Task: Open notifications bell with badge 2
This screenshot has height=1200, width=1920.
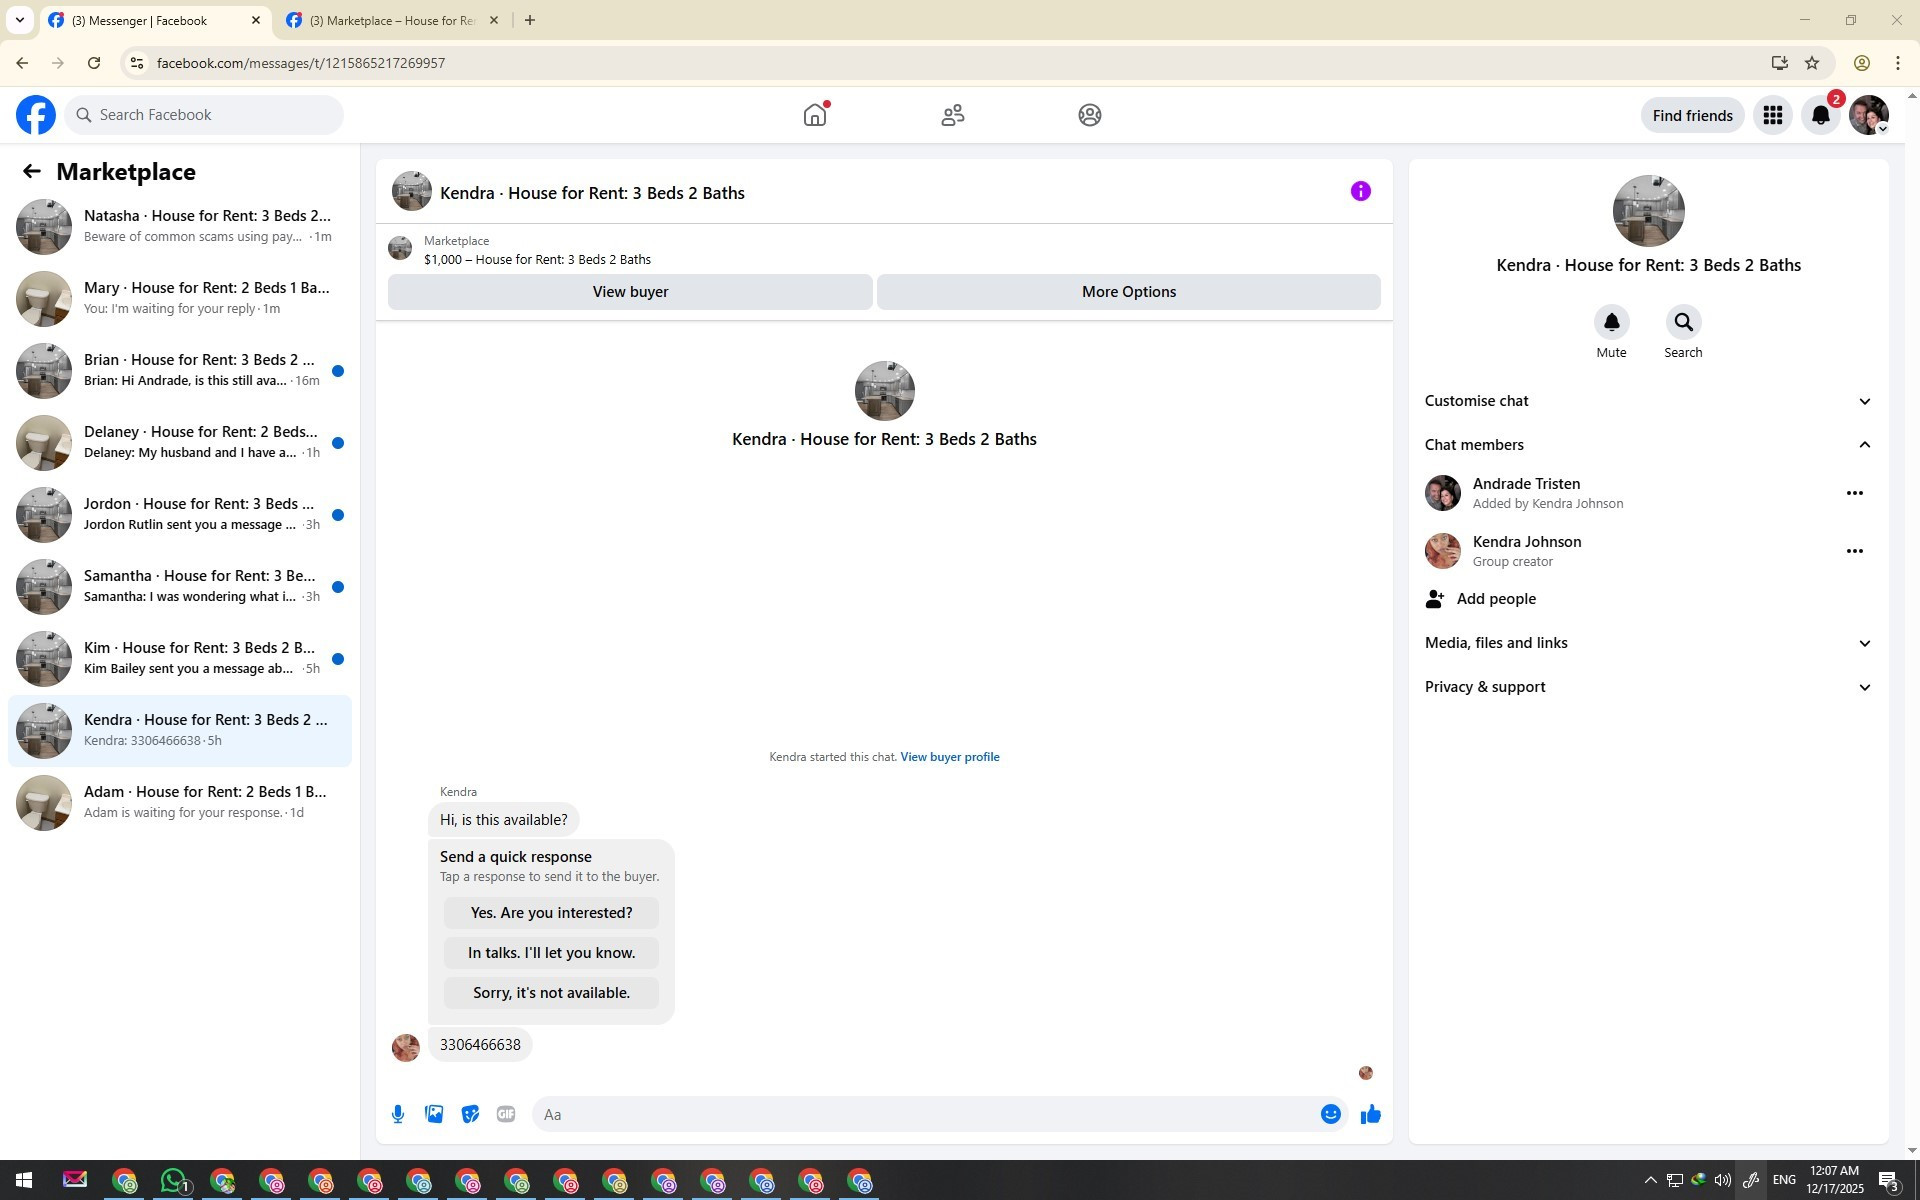Action: [x=1821, y=116]
